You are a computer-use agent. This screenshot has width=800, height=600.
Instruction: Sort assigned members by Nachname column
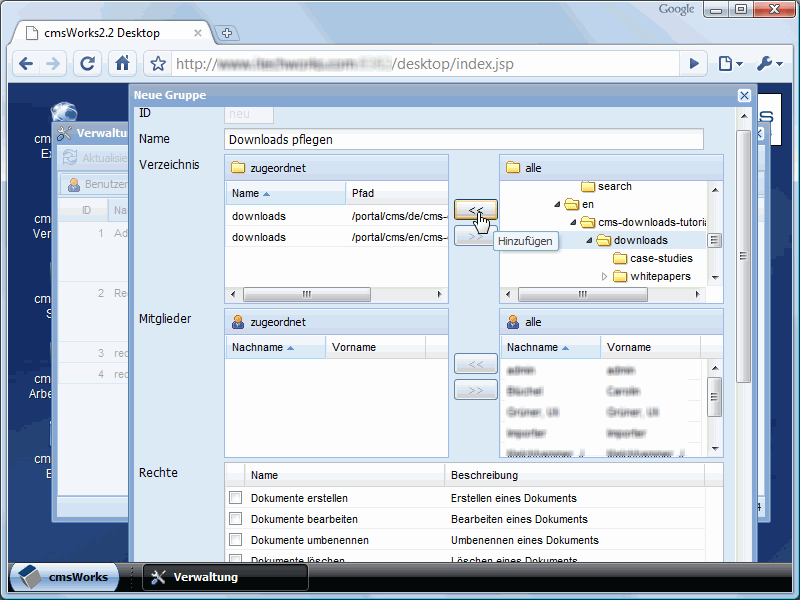point(276,347)
